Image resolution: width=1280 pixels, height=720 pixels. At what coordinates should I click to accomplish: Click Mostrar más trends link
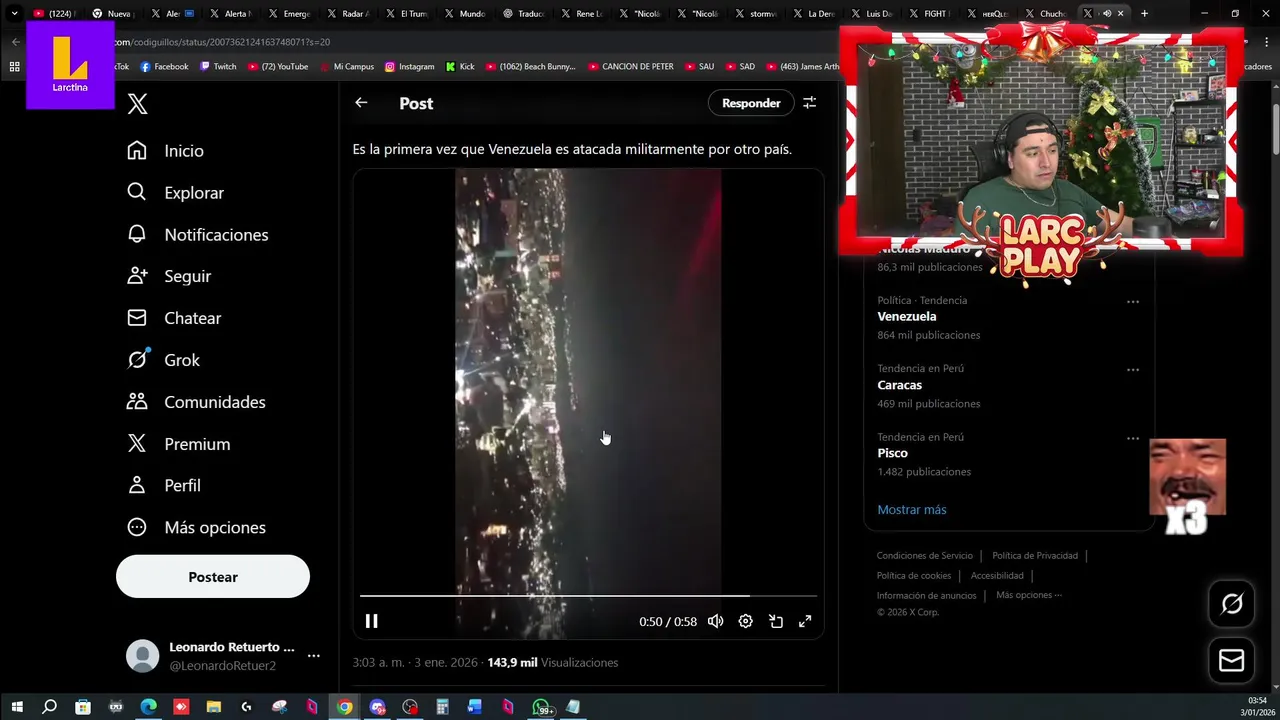pyautogui.click(x=912, y=509)
